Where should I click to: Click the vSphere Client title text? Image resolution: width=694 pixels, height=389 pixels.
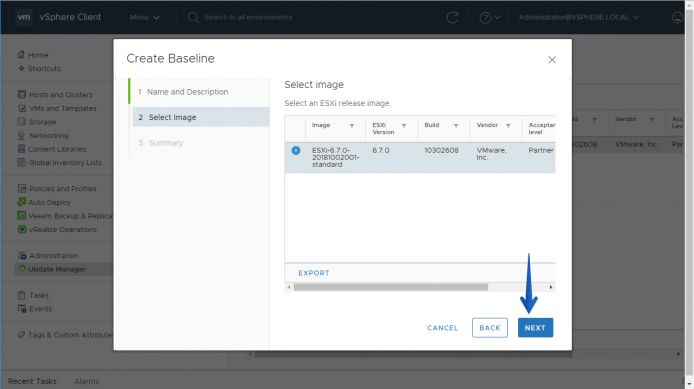(70, 17)
